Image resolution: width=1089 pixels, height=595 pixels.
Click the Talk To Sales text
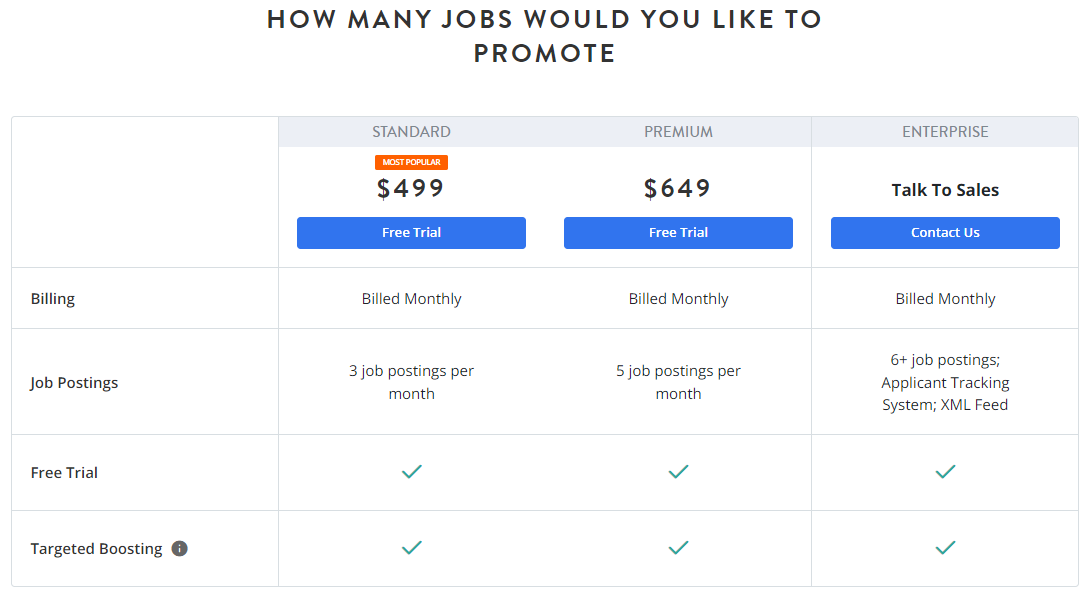point(945,189)
